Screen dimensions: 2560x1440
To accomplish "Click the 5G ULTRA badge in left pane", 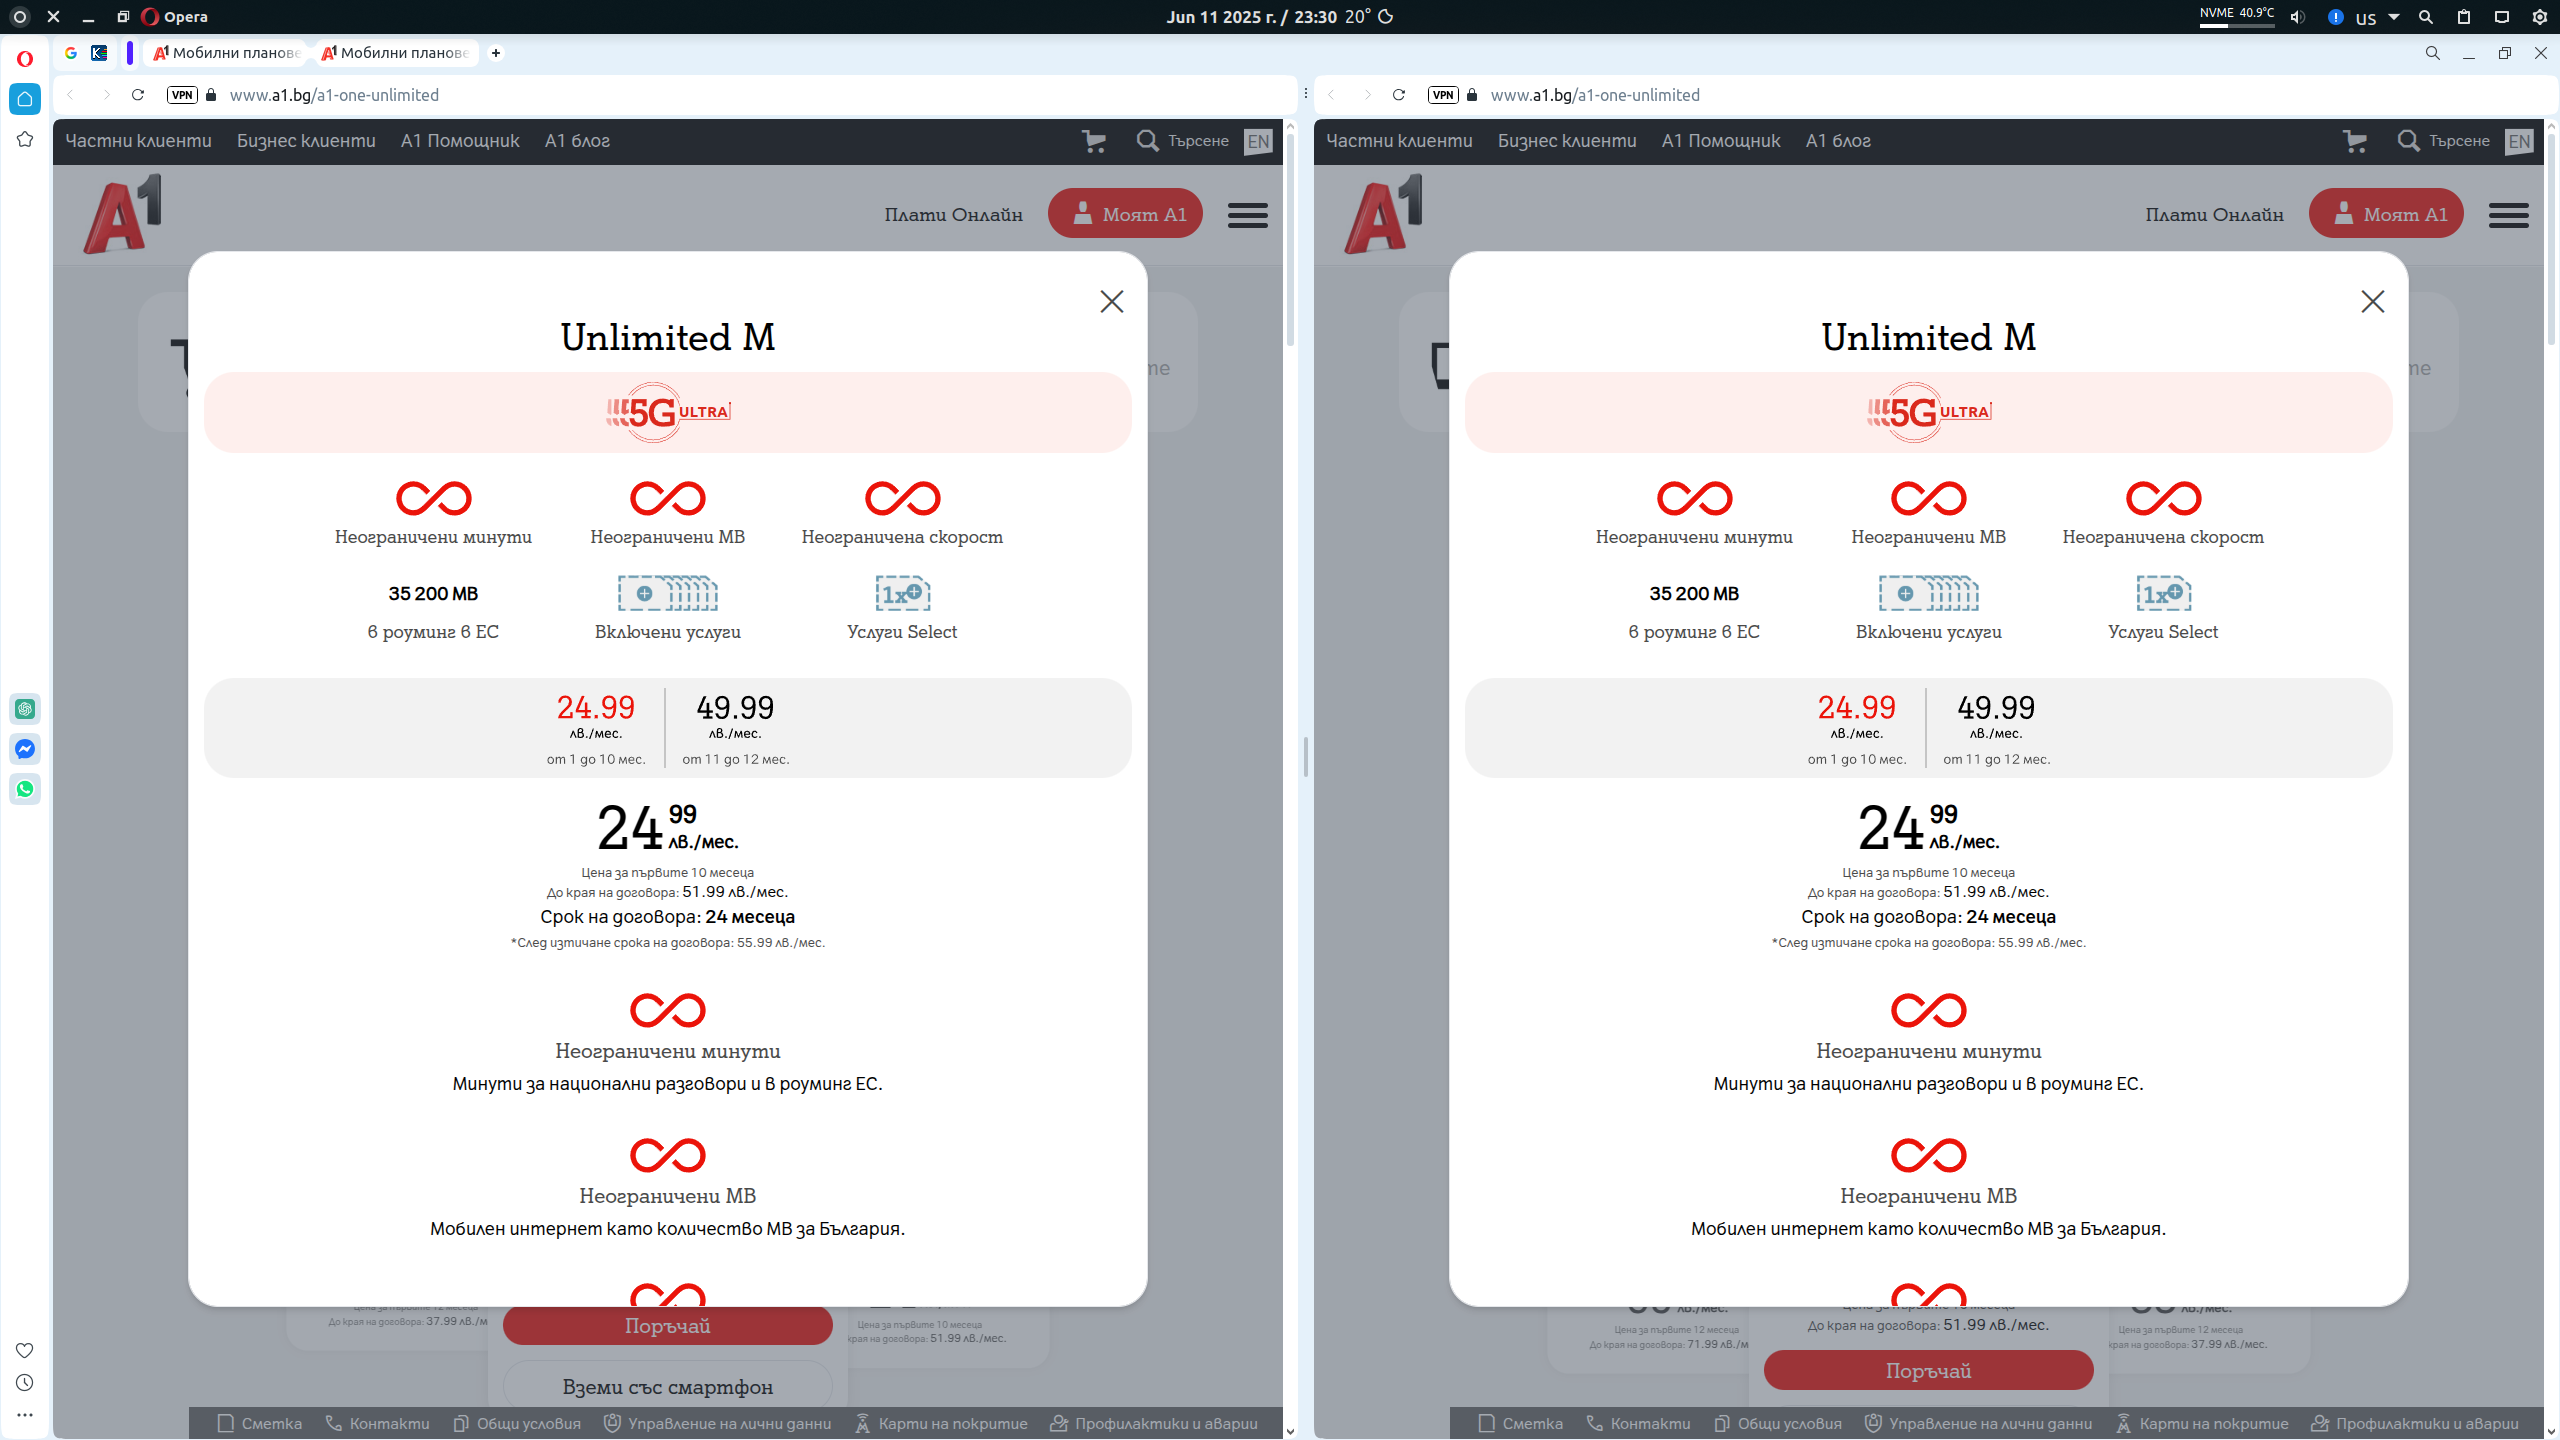I will [668, 412].
